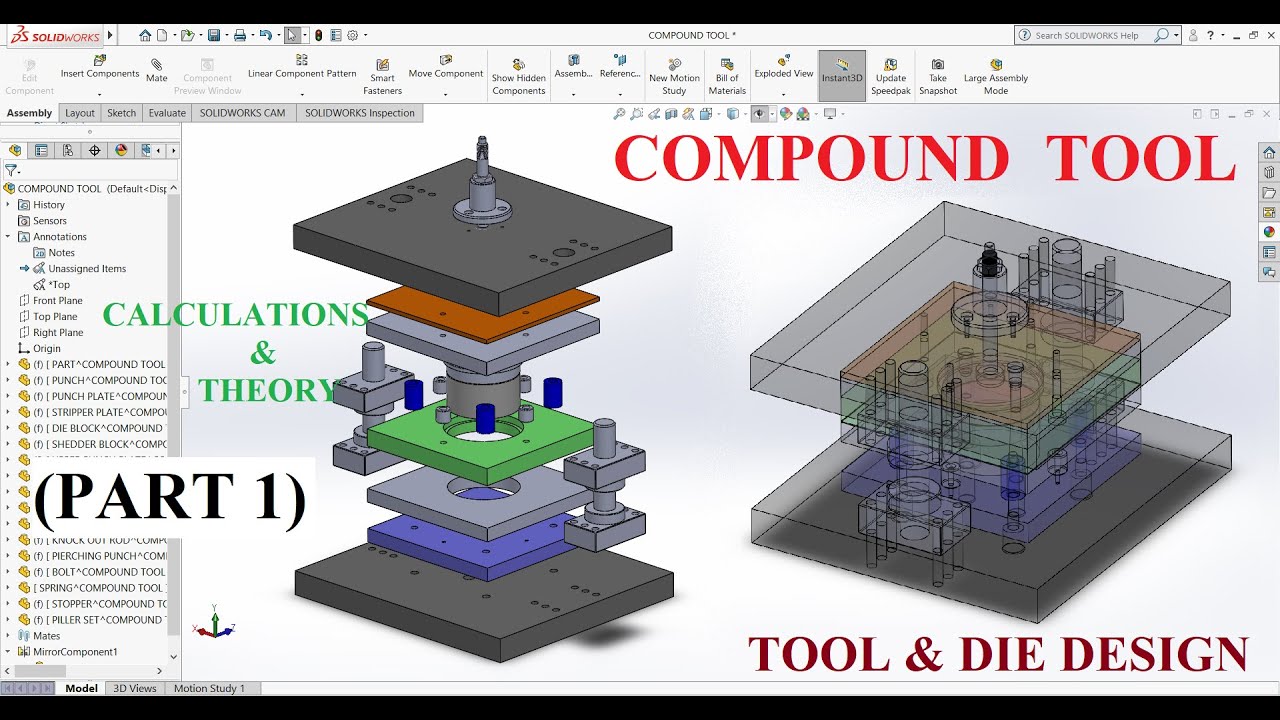The height and width of the screenshot is (720, 1280).
Task: Undo the last action
Action: 265,35
